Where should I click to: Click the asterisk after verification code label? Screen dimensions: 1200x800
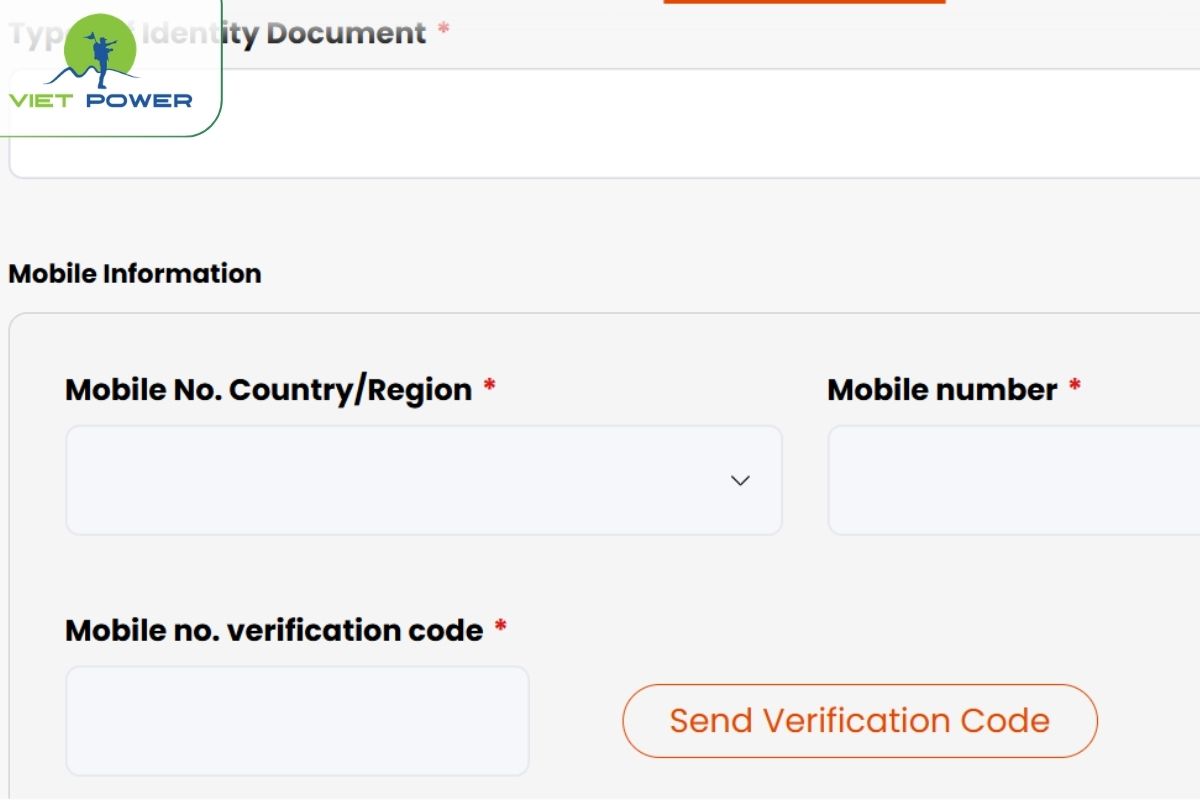(x=501, y=628)
